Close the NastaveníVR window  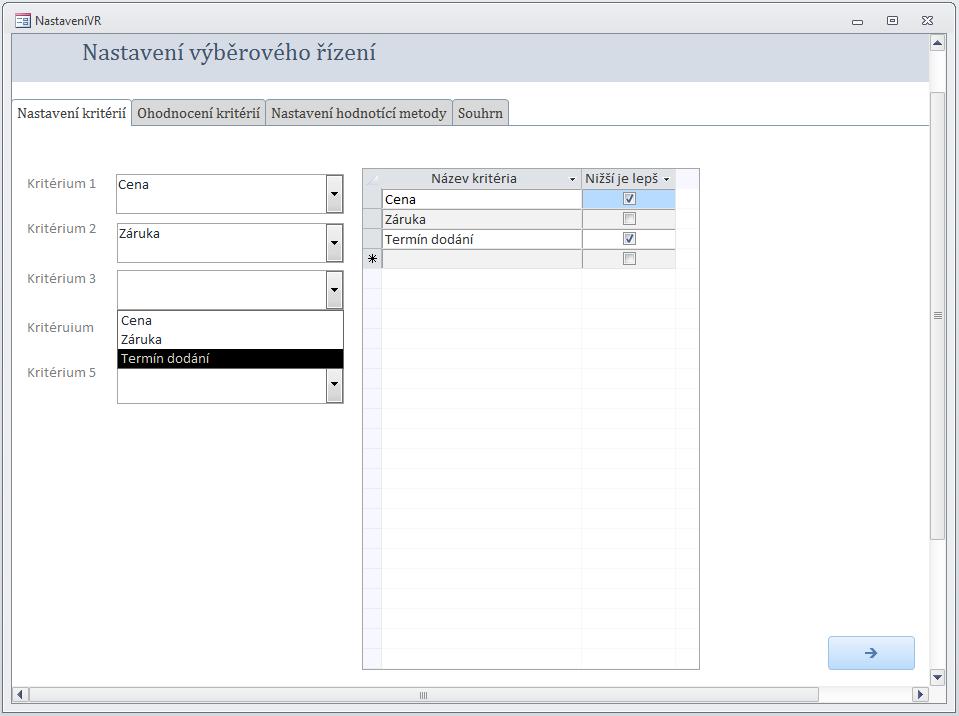pos(927,21)
